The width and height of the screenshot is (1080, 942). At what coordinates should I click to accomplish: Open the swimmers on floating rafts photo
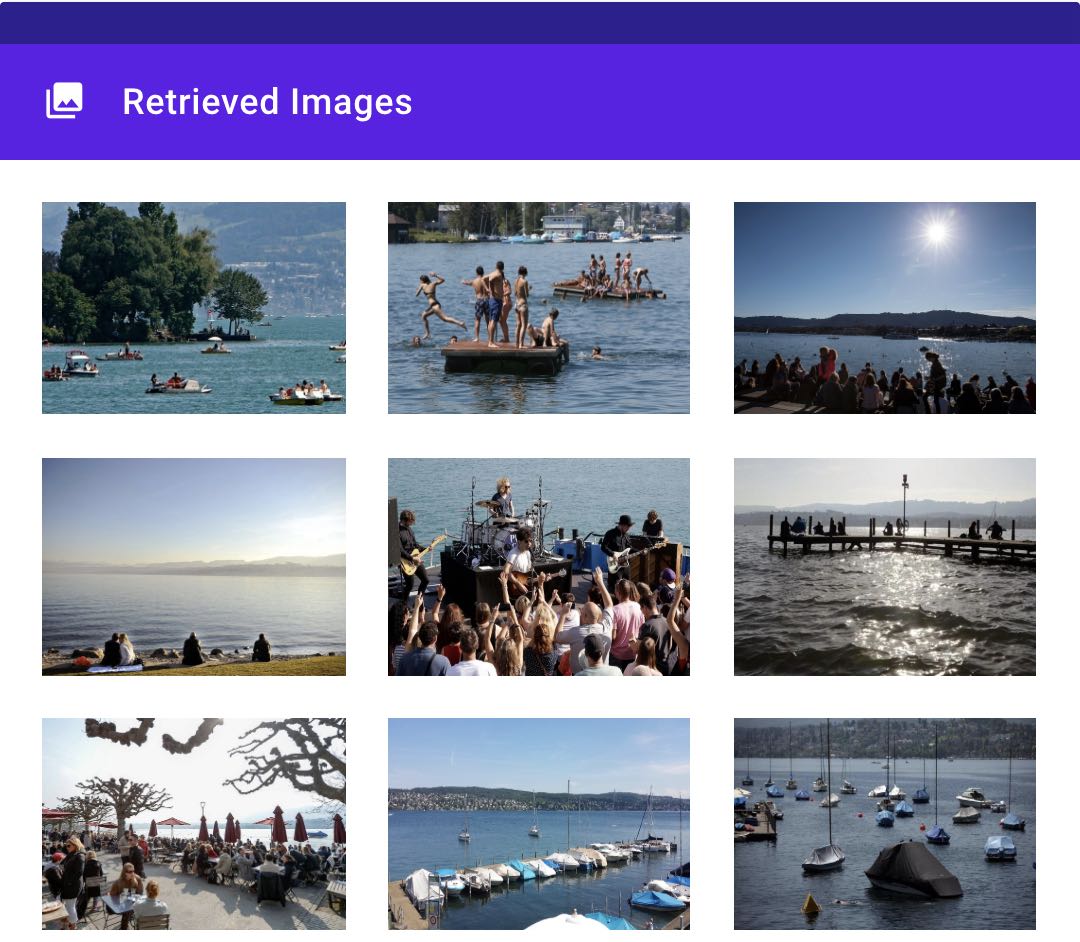coord(539,308)
